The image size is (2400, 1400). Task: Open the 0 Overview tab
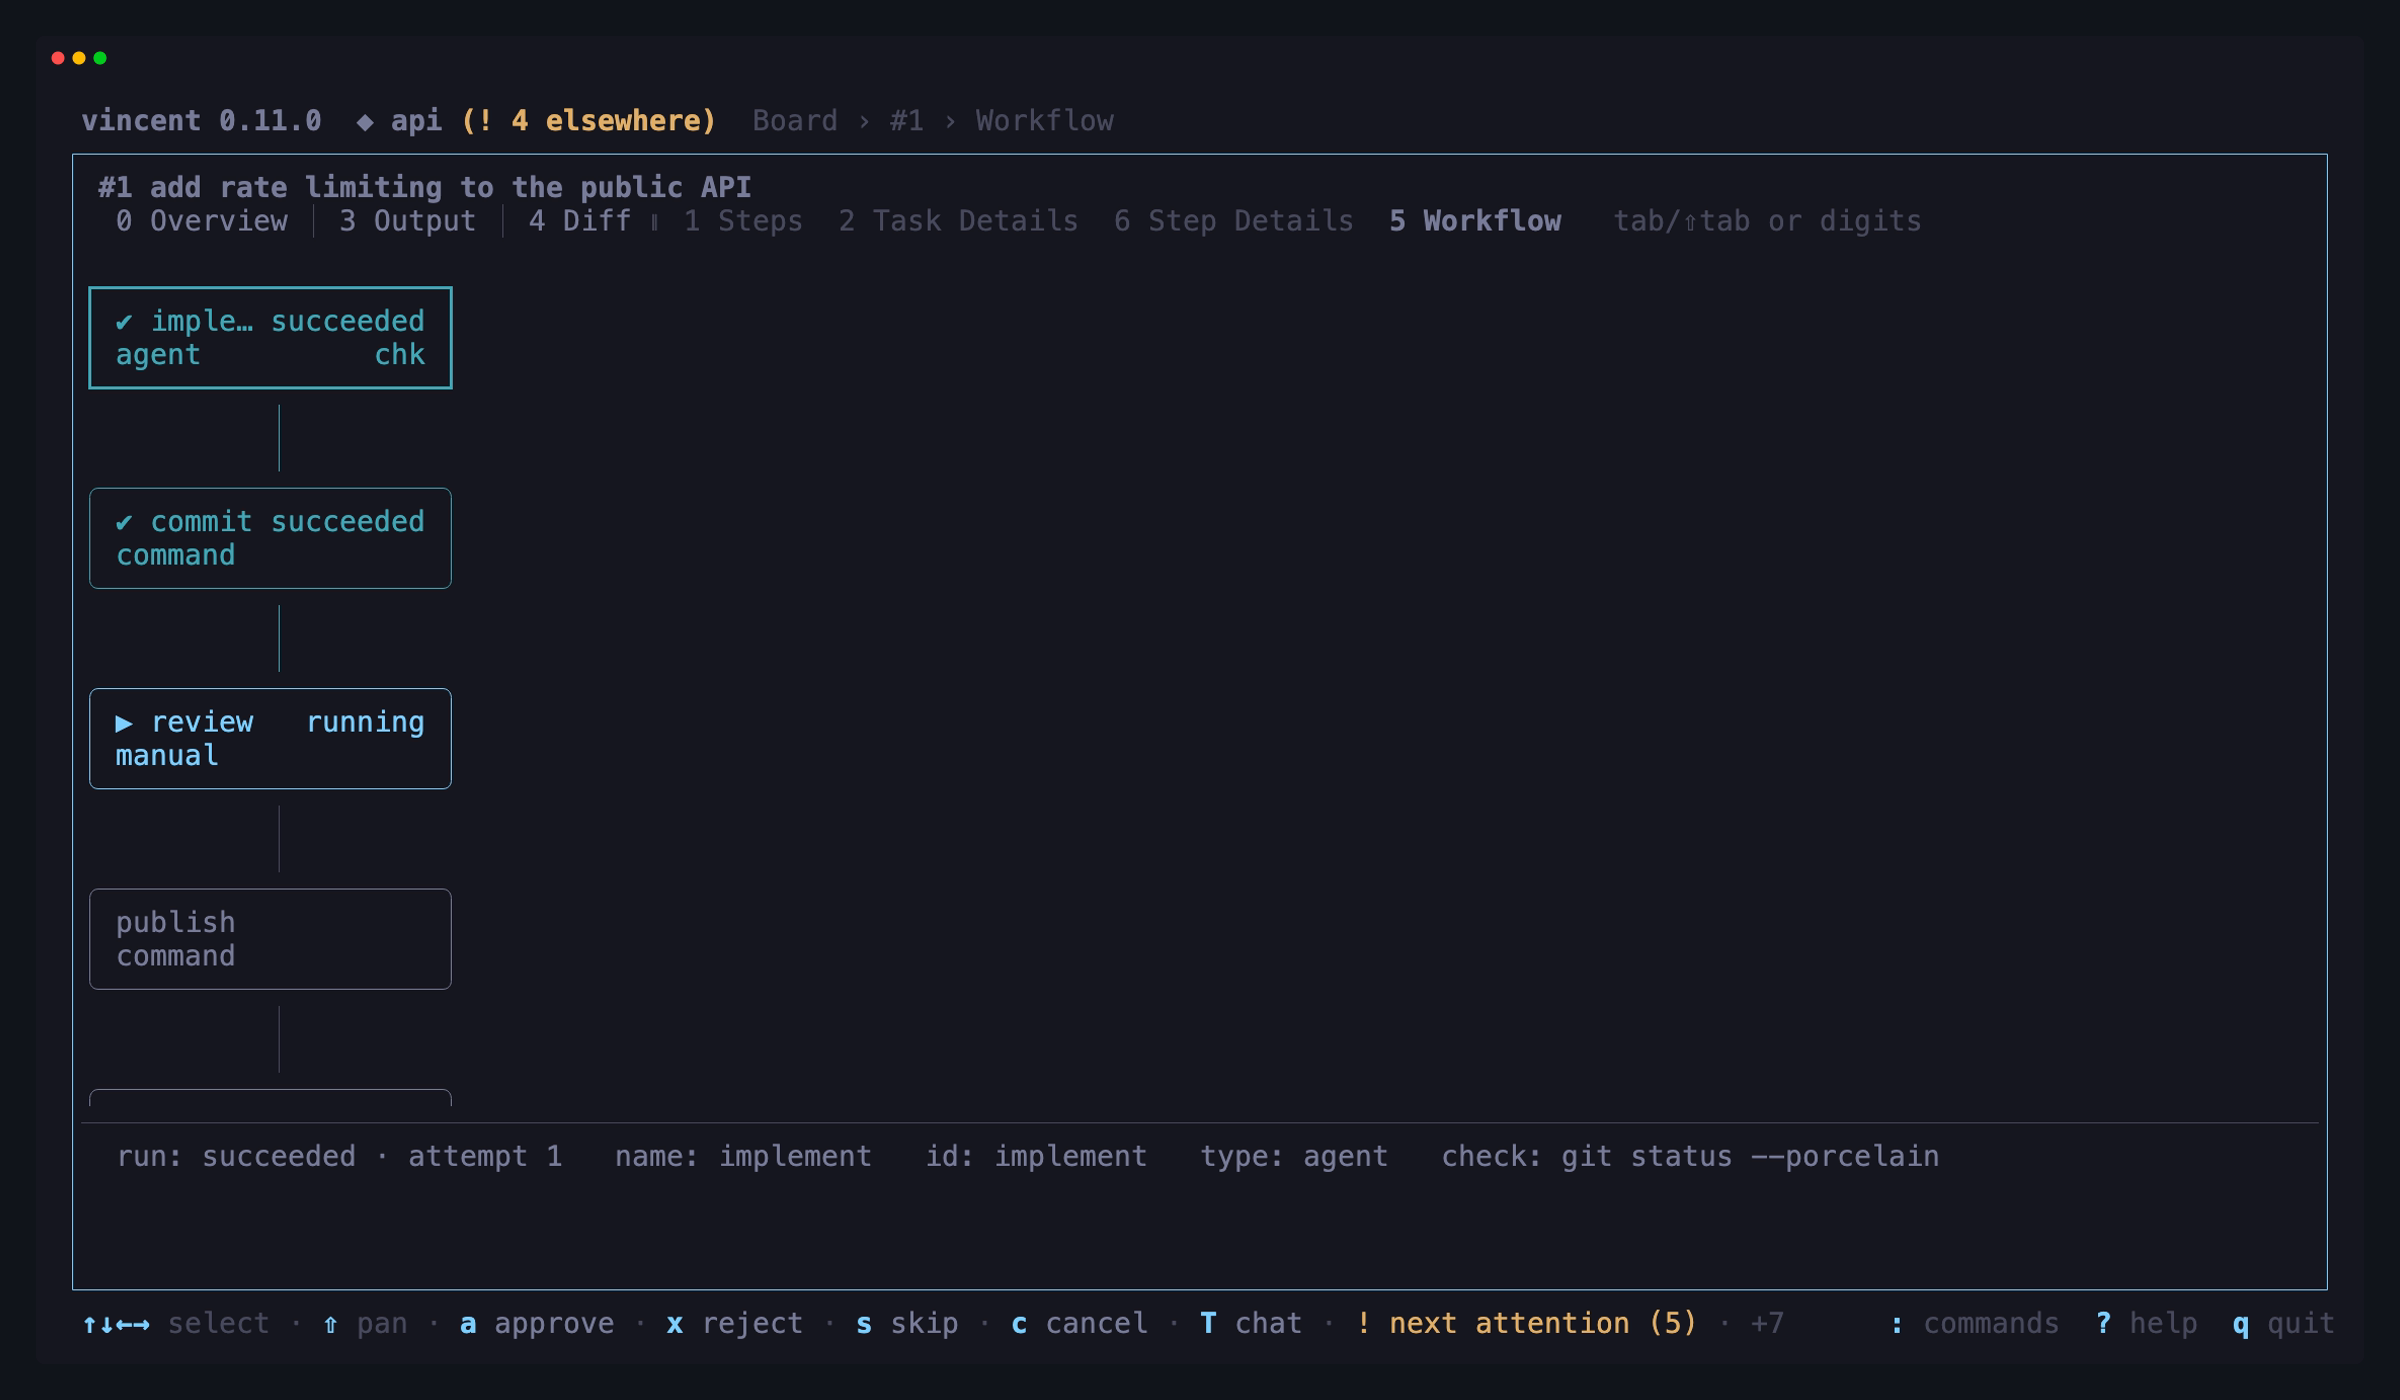point(201,221)
